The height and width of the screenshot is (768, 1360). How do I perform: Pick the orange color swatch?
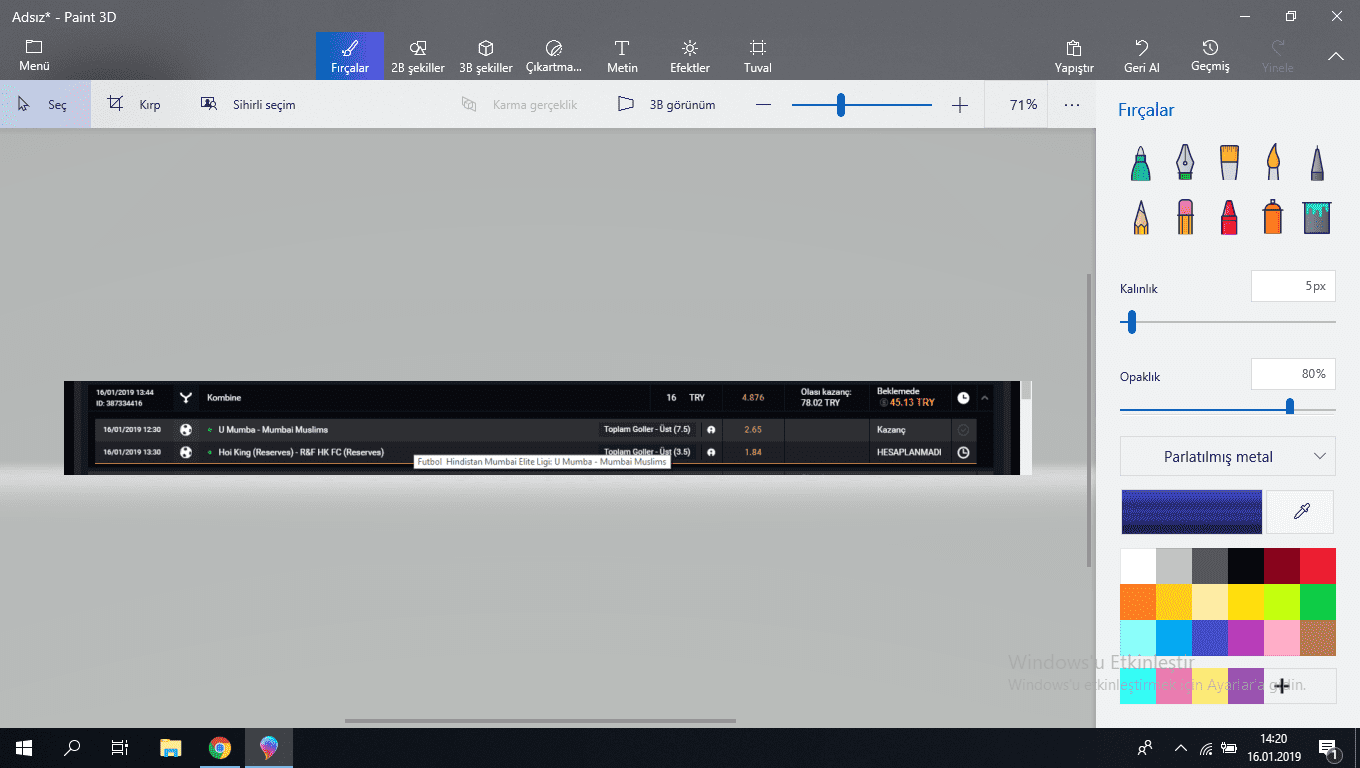point(1138,602)
